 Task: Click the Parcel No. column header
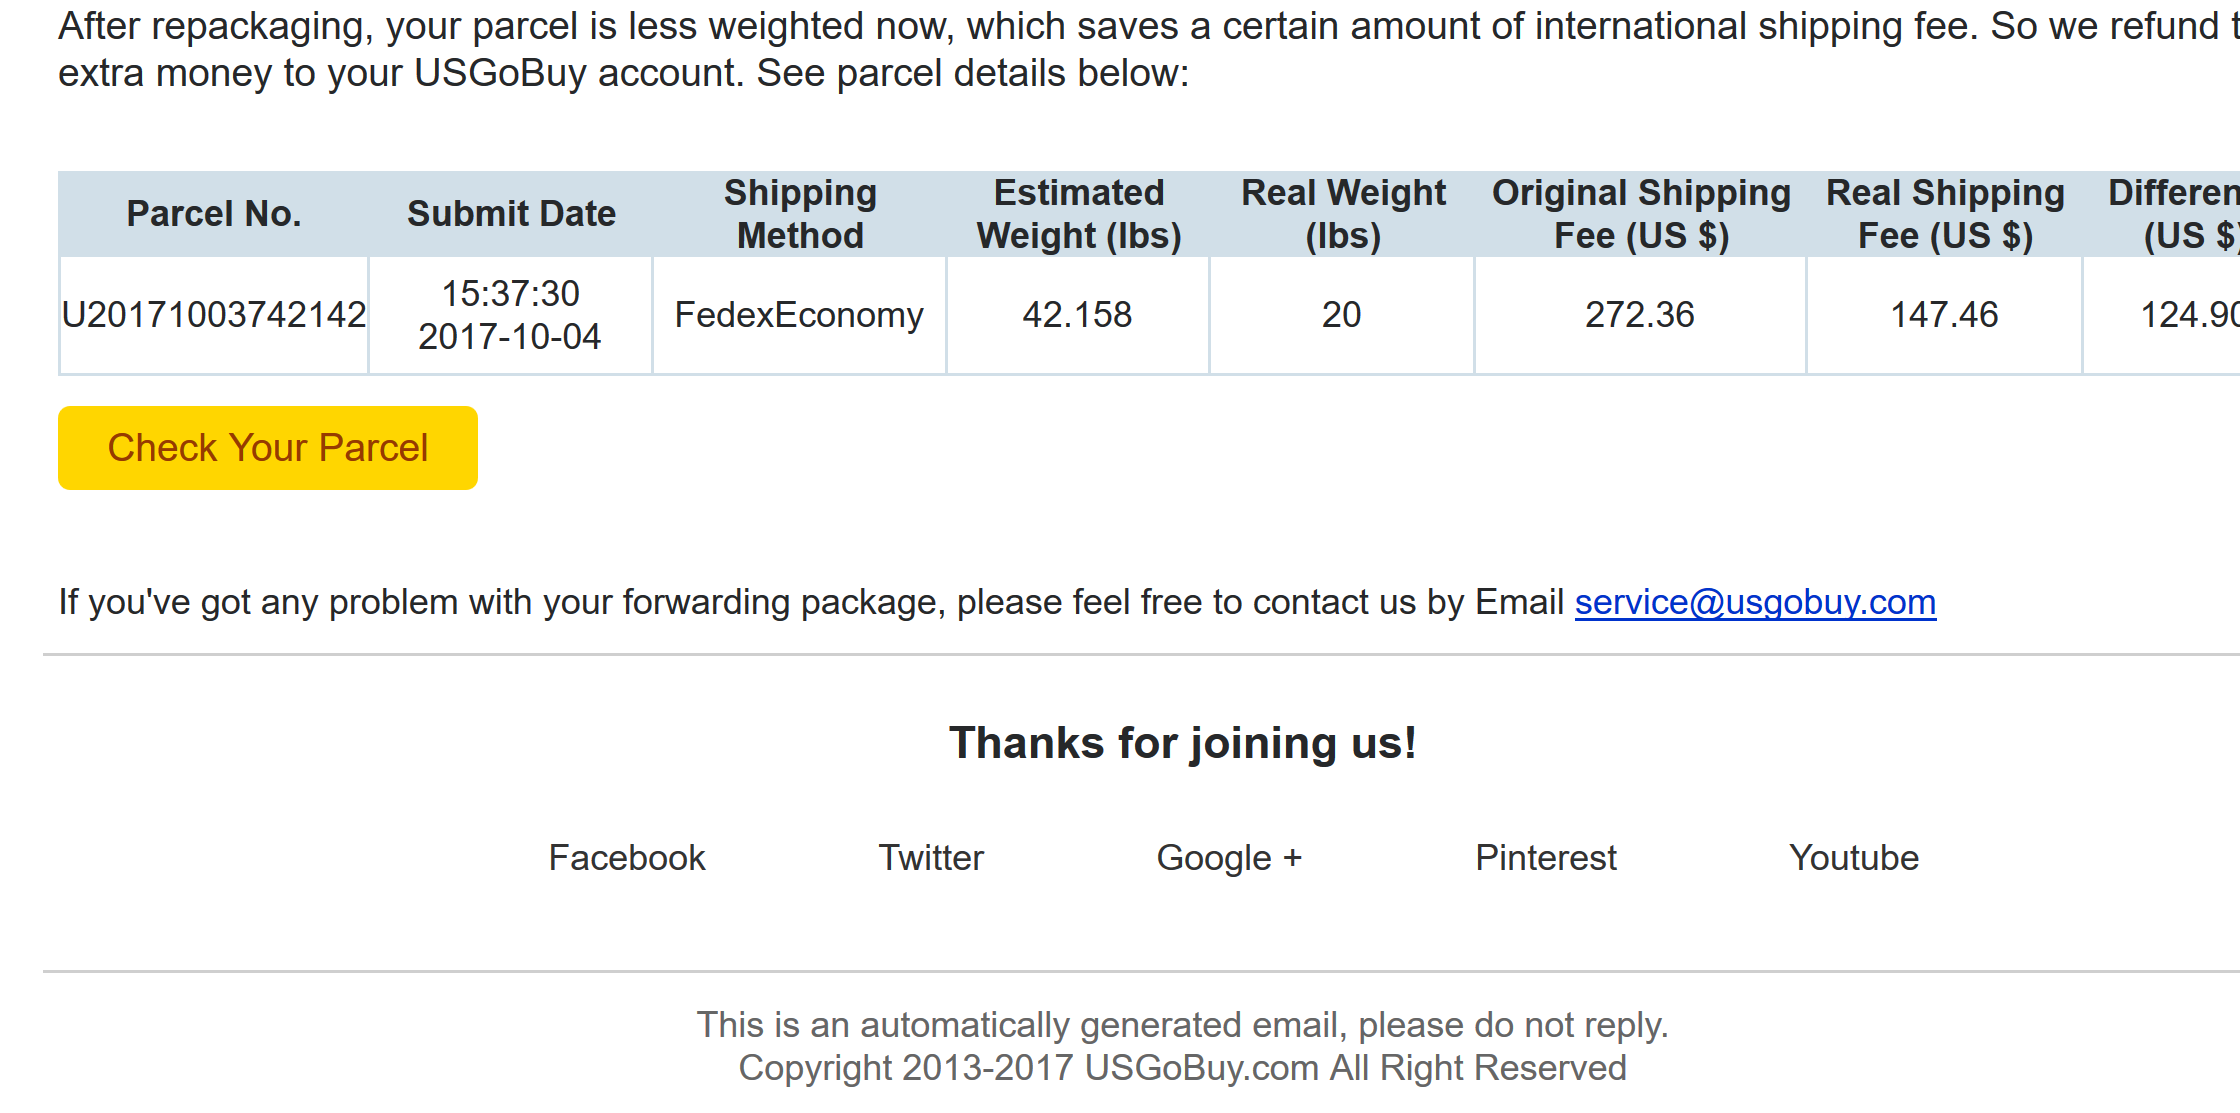point(214,214)
